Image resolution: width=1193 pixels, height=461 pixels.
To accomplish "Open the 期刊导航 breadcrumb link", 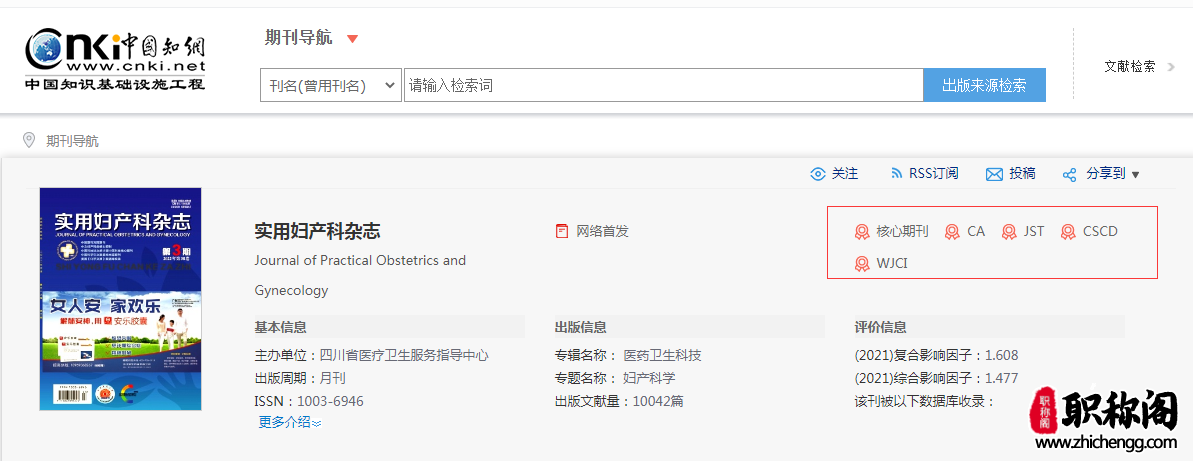I will click(72, 141).
